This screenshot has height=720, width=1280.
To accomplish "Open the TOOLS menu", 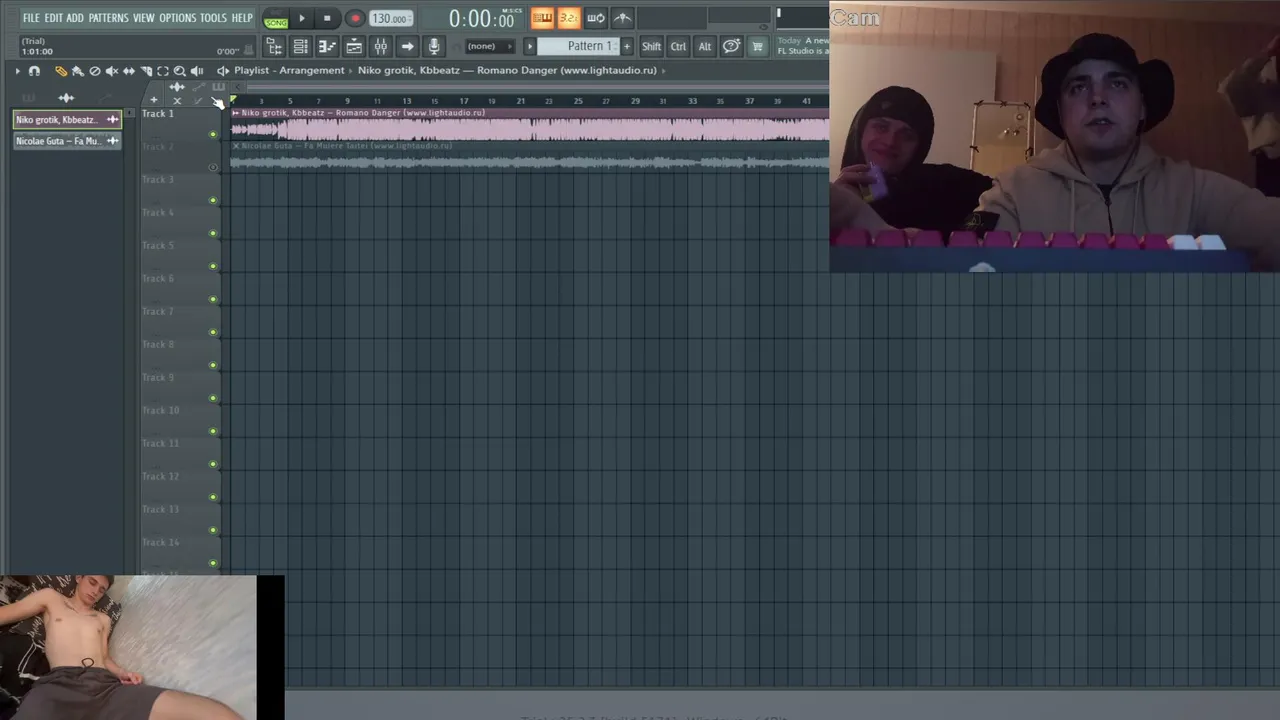I will point(213,18).
